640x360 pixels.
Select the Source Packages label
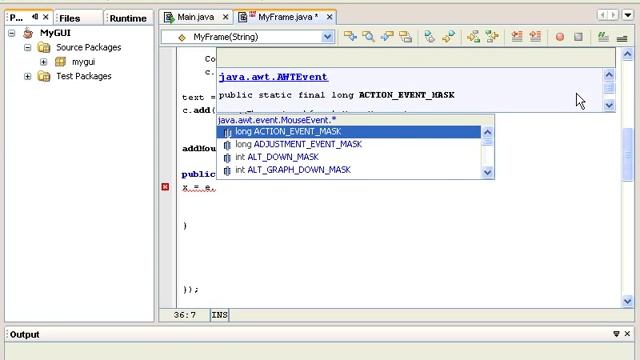[x=89, y=47]
